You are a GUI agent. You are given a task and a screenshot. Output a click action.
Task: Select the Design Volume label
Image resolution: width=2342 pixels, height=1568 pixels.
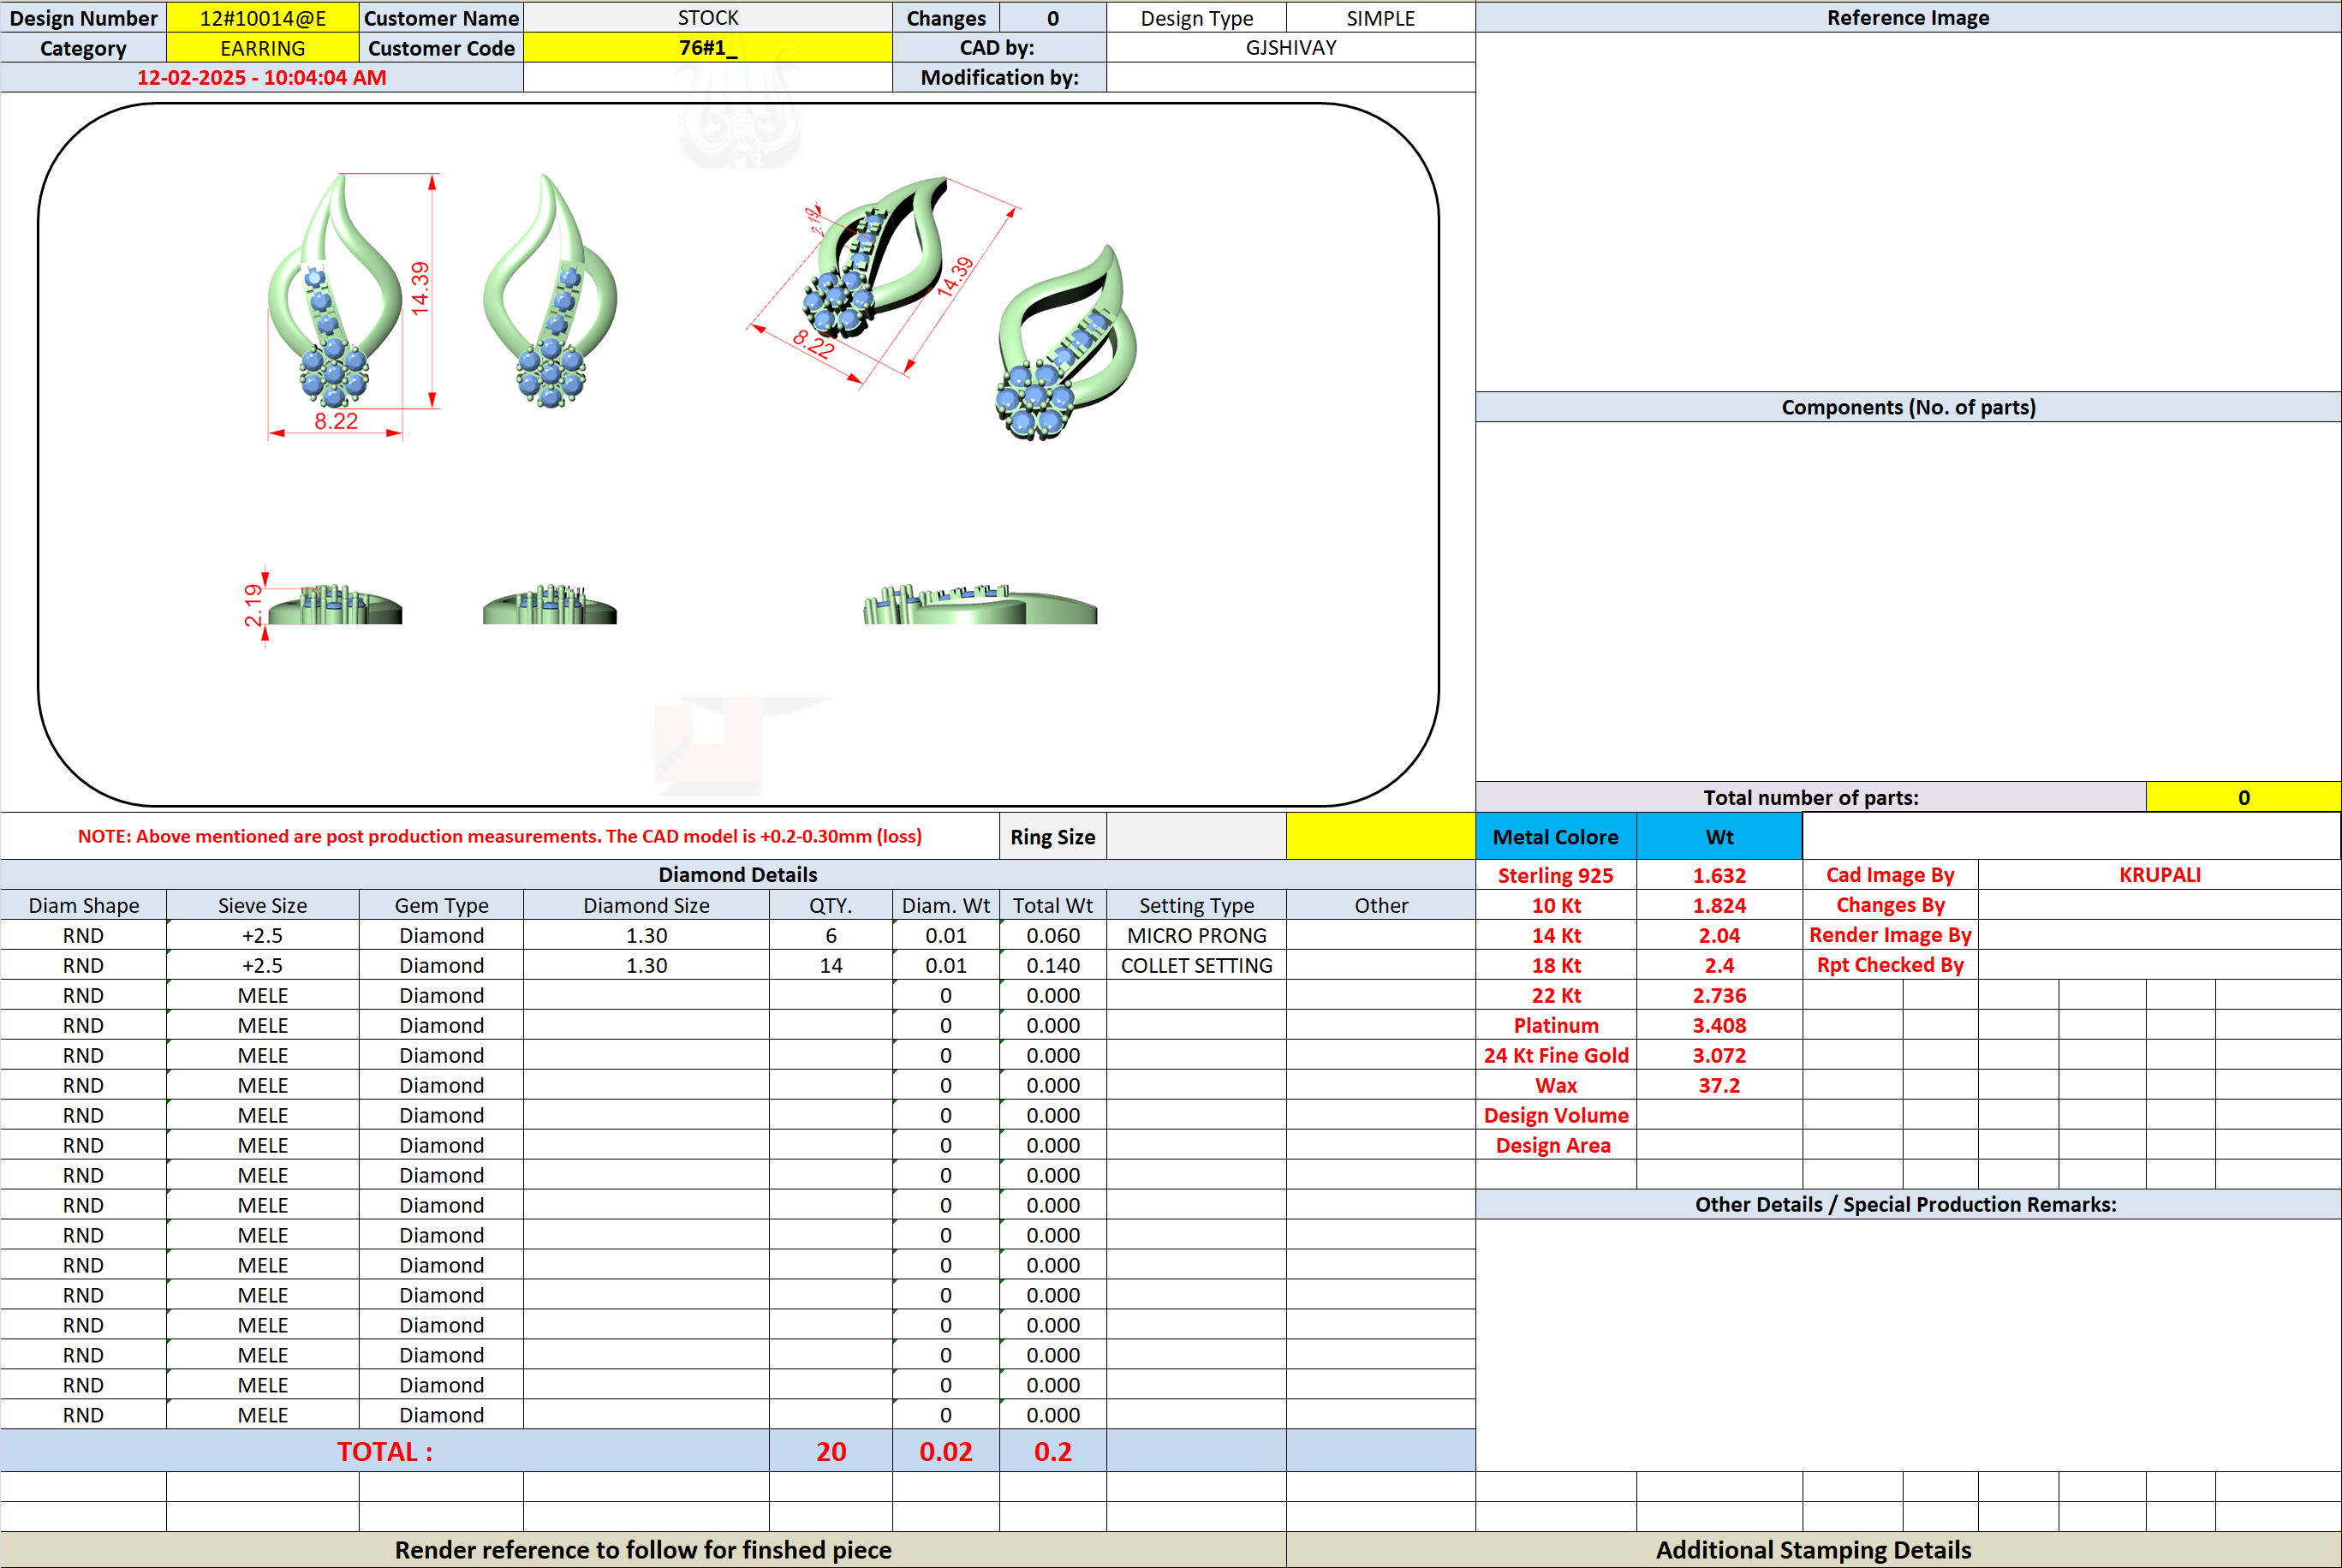click(1555, 1115)
